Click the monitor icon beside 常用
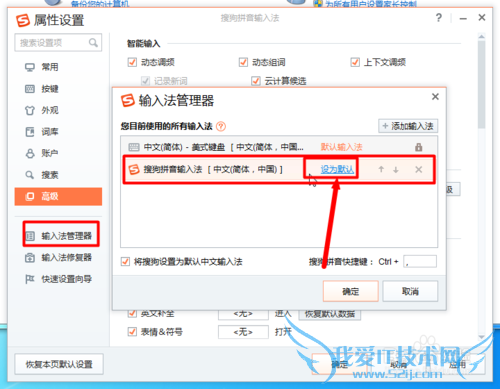Image resolution: width=500 pixels, height=389 pixels. (30, 67)
